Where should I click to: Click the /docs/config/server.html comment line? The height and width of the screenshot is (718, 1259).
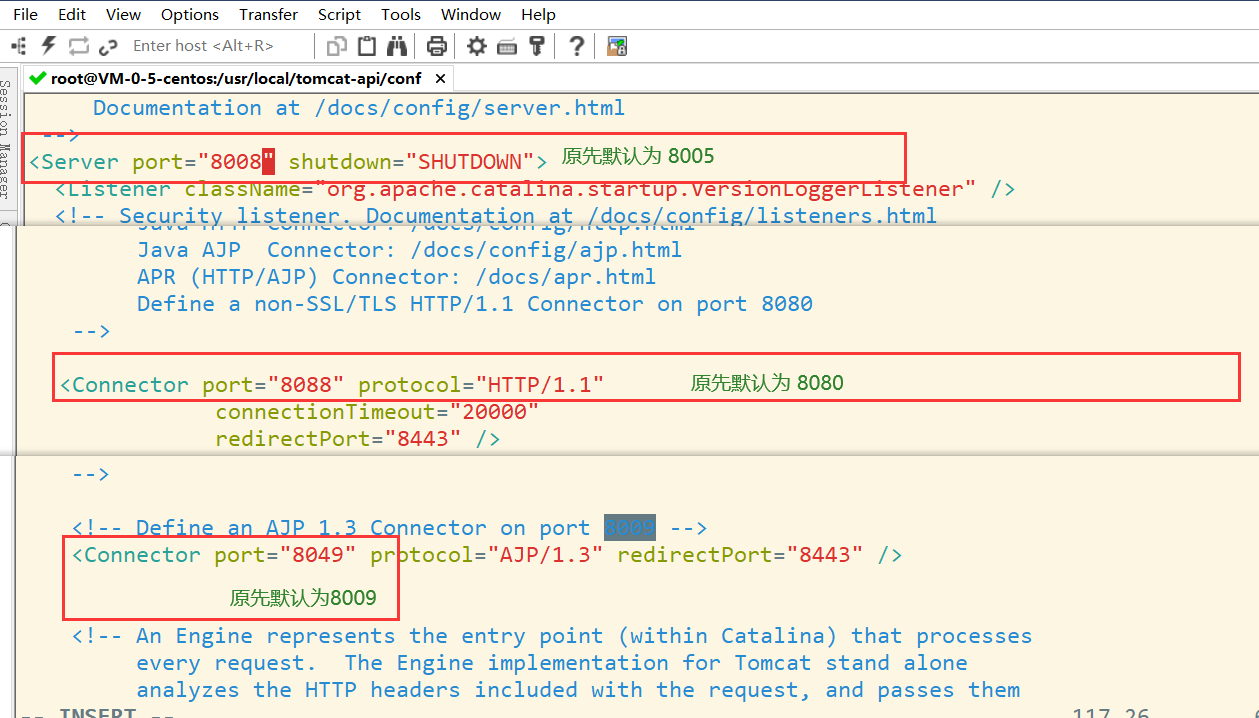(359, 107)
